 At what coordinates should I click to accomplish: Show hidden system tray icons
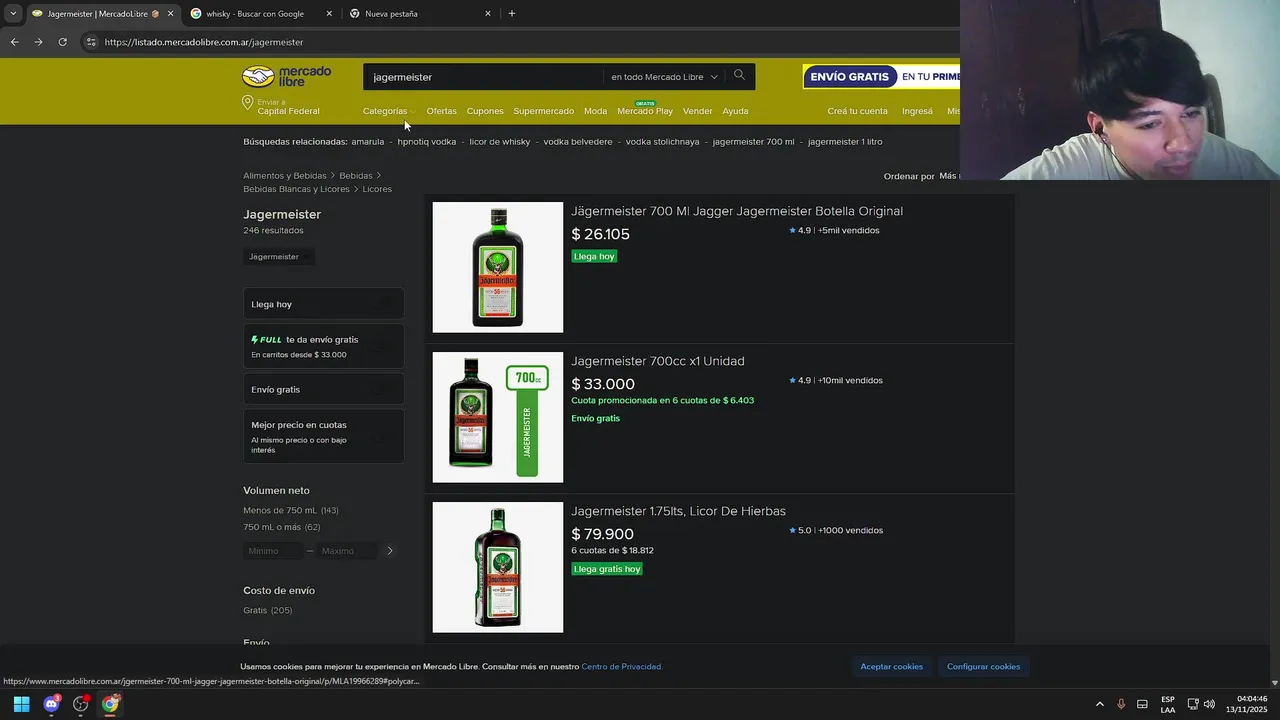pos(1100,704)
